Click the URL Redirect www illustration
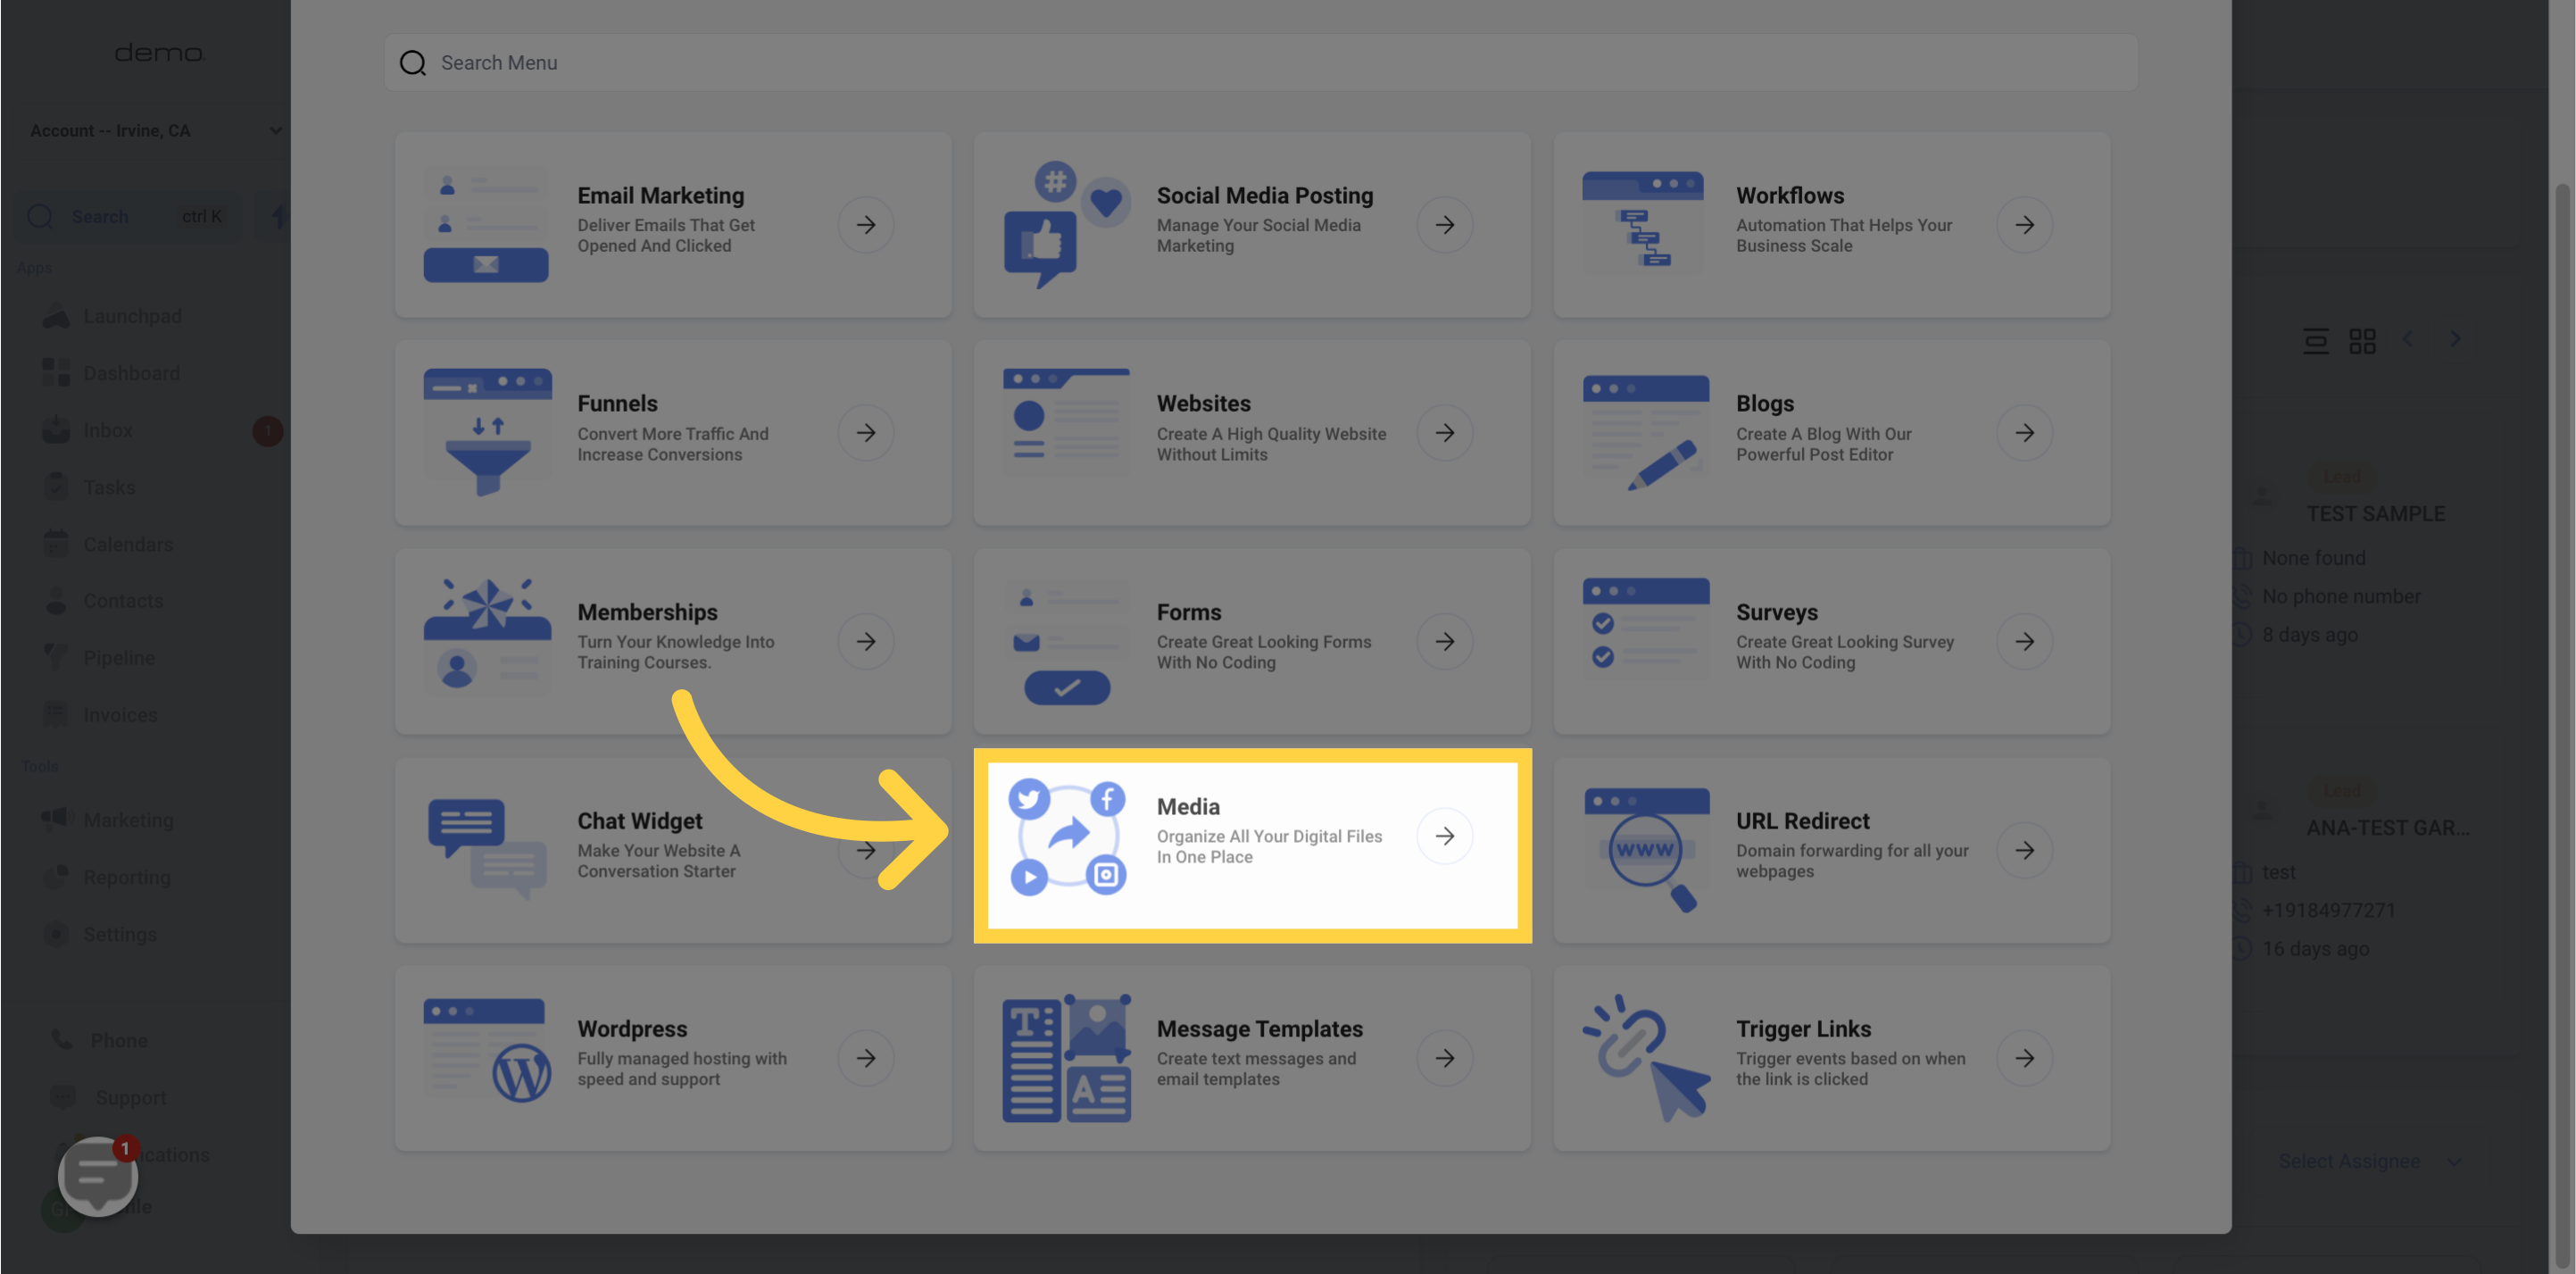Image resolution: width=2576 pixels, height=1274 pixels. tap(1646, 850)
